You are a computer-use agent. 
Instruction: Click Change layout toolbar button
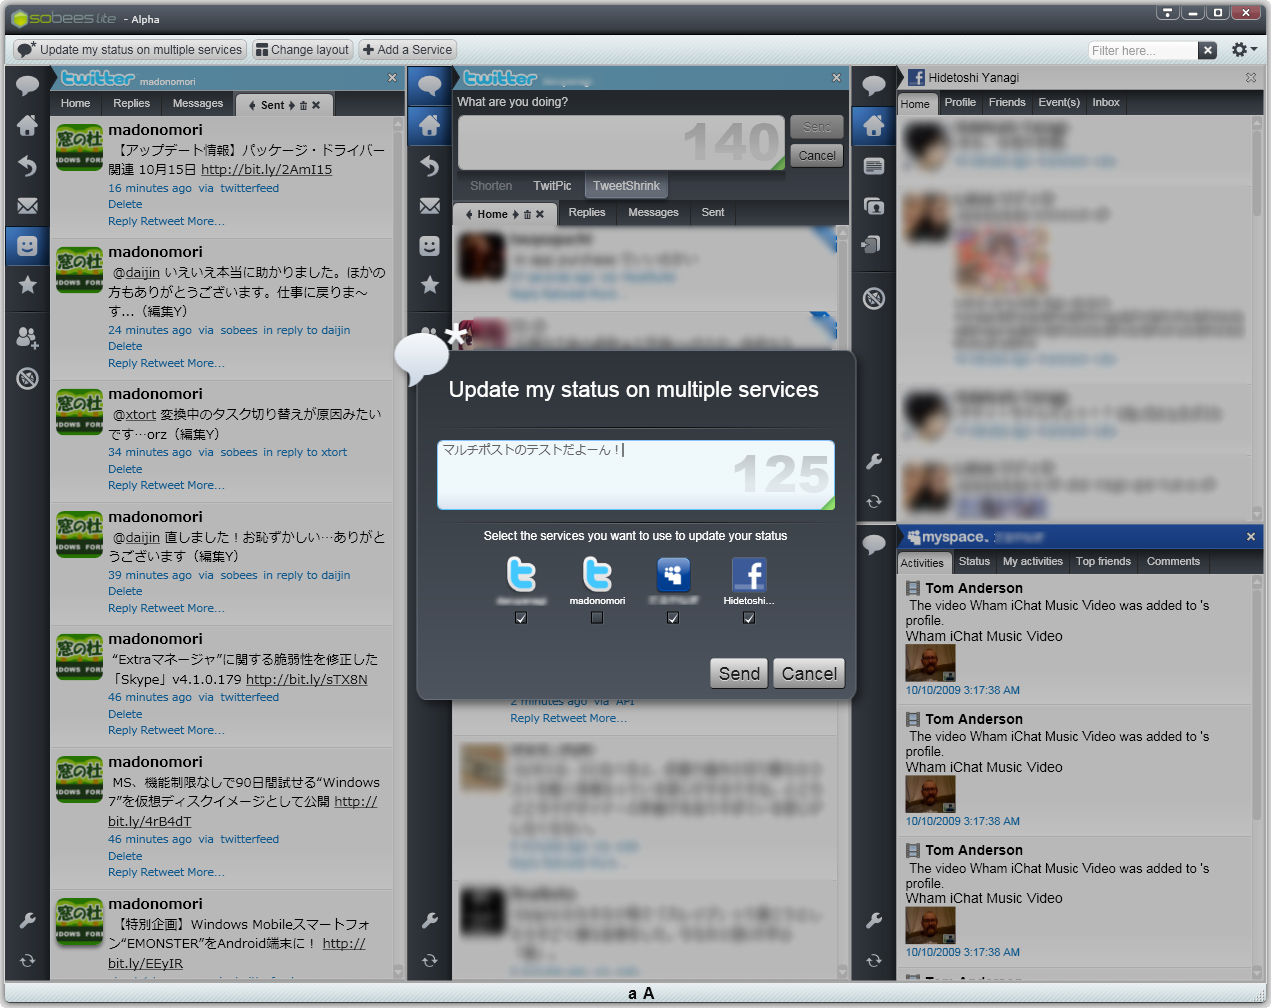[301, 49]
